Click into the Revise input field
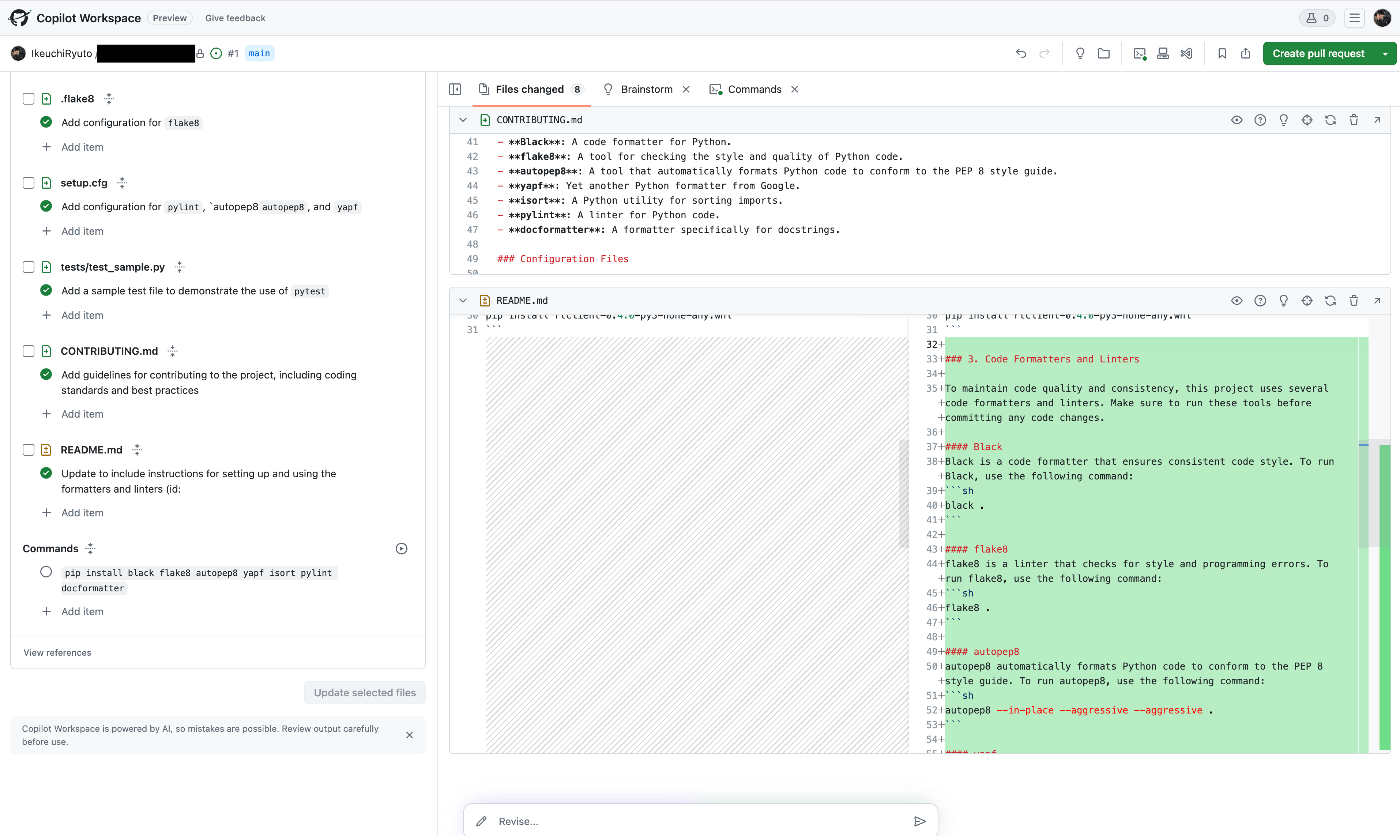This screenshot has height=836, width=1400. (700, 821)
